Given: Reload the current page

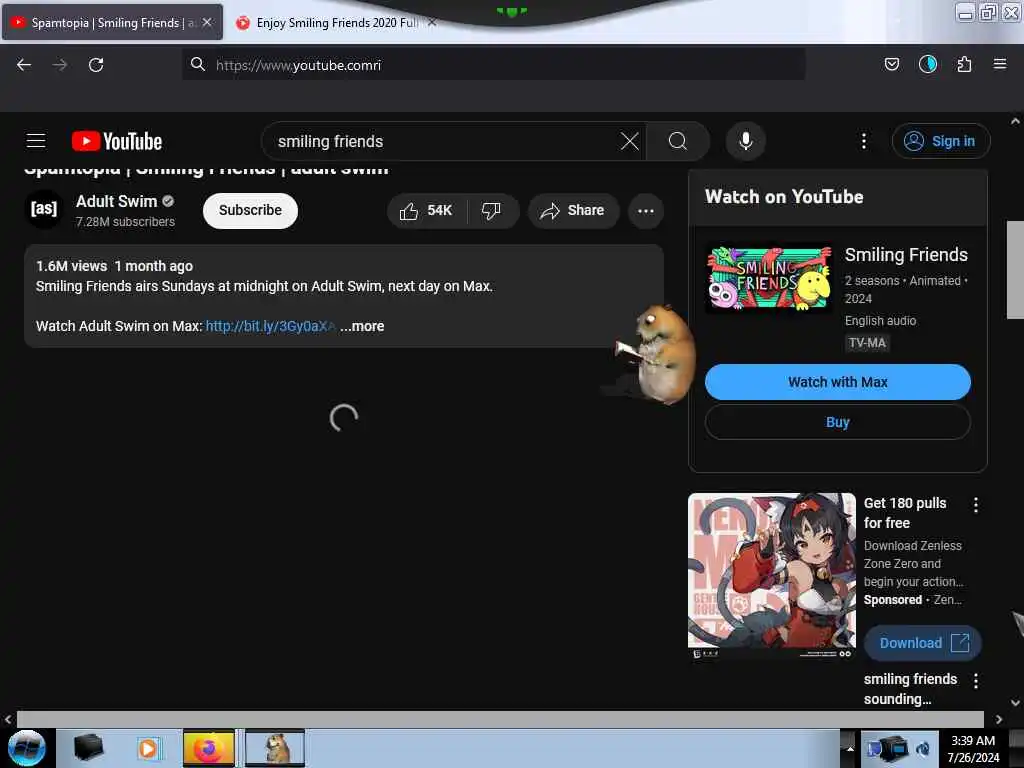Looking at the screenshot, I should tap(96, 65).
